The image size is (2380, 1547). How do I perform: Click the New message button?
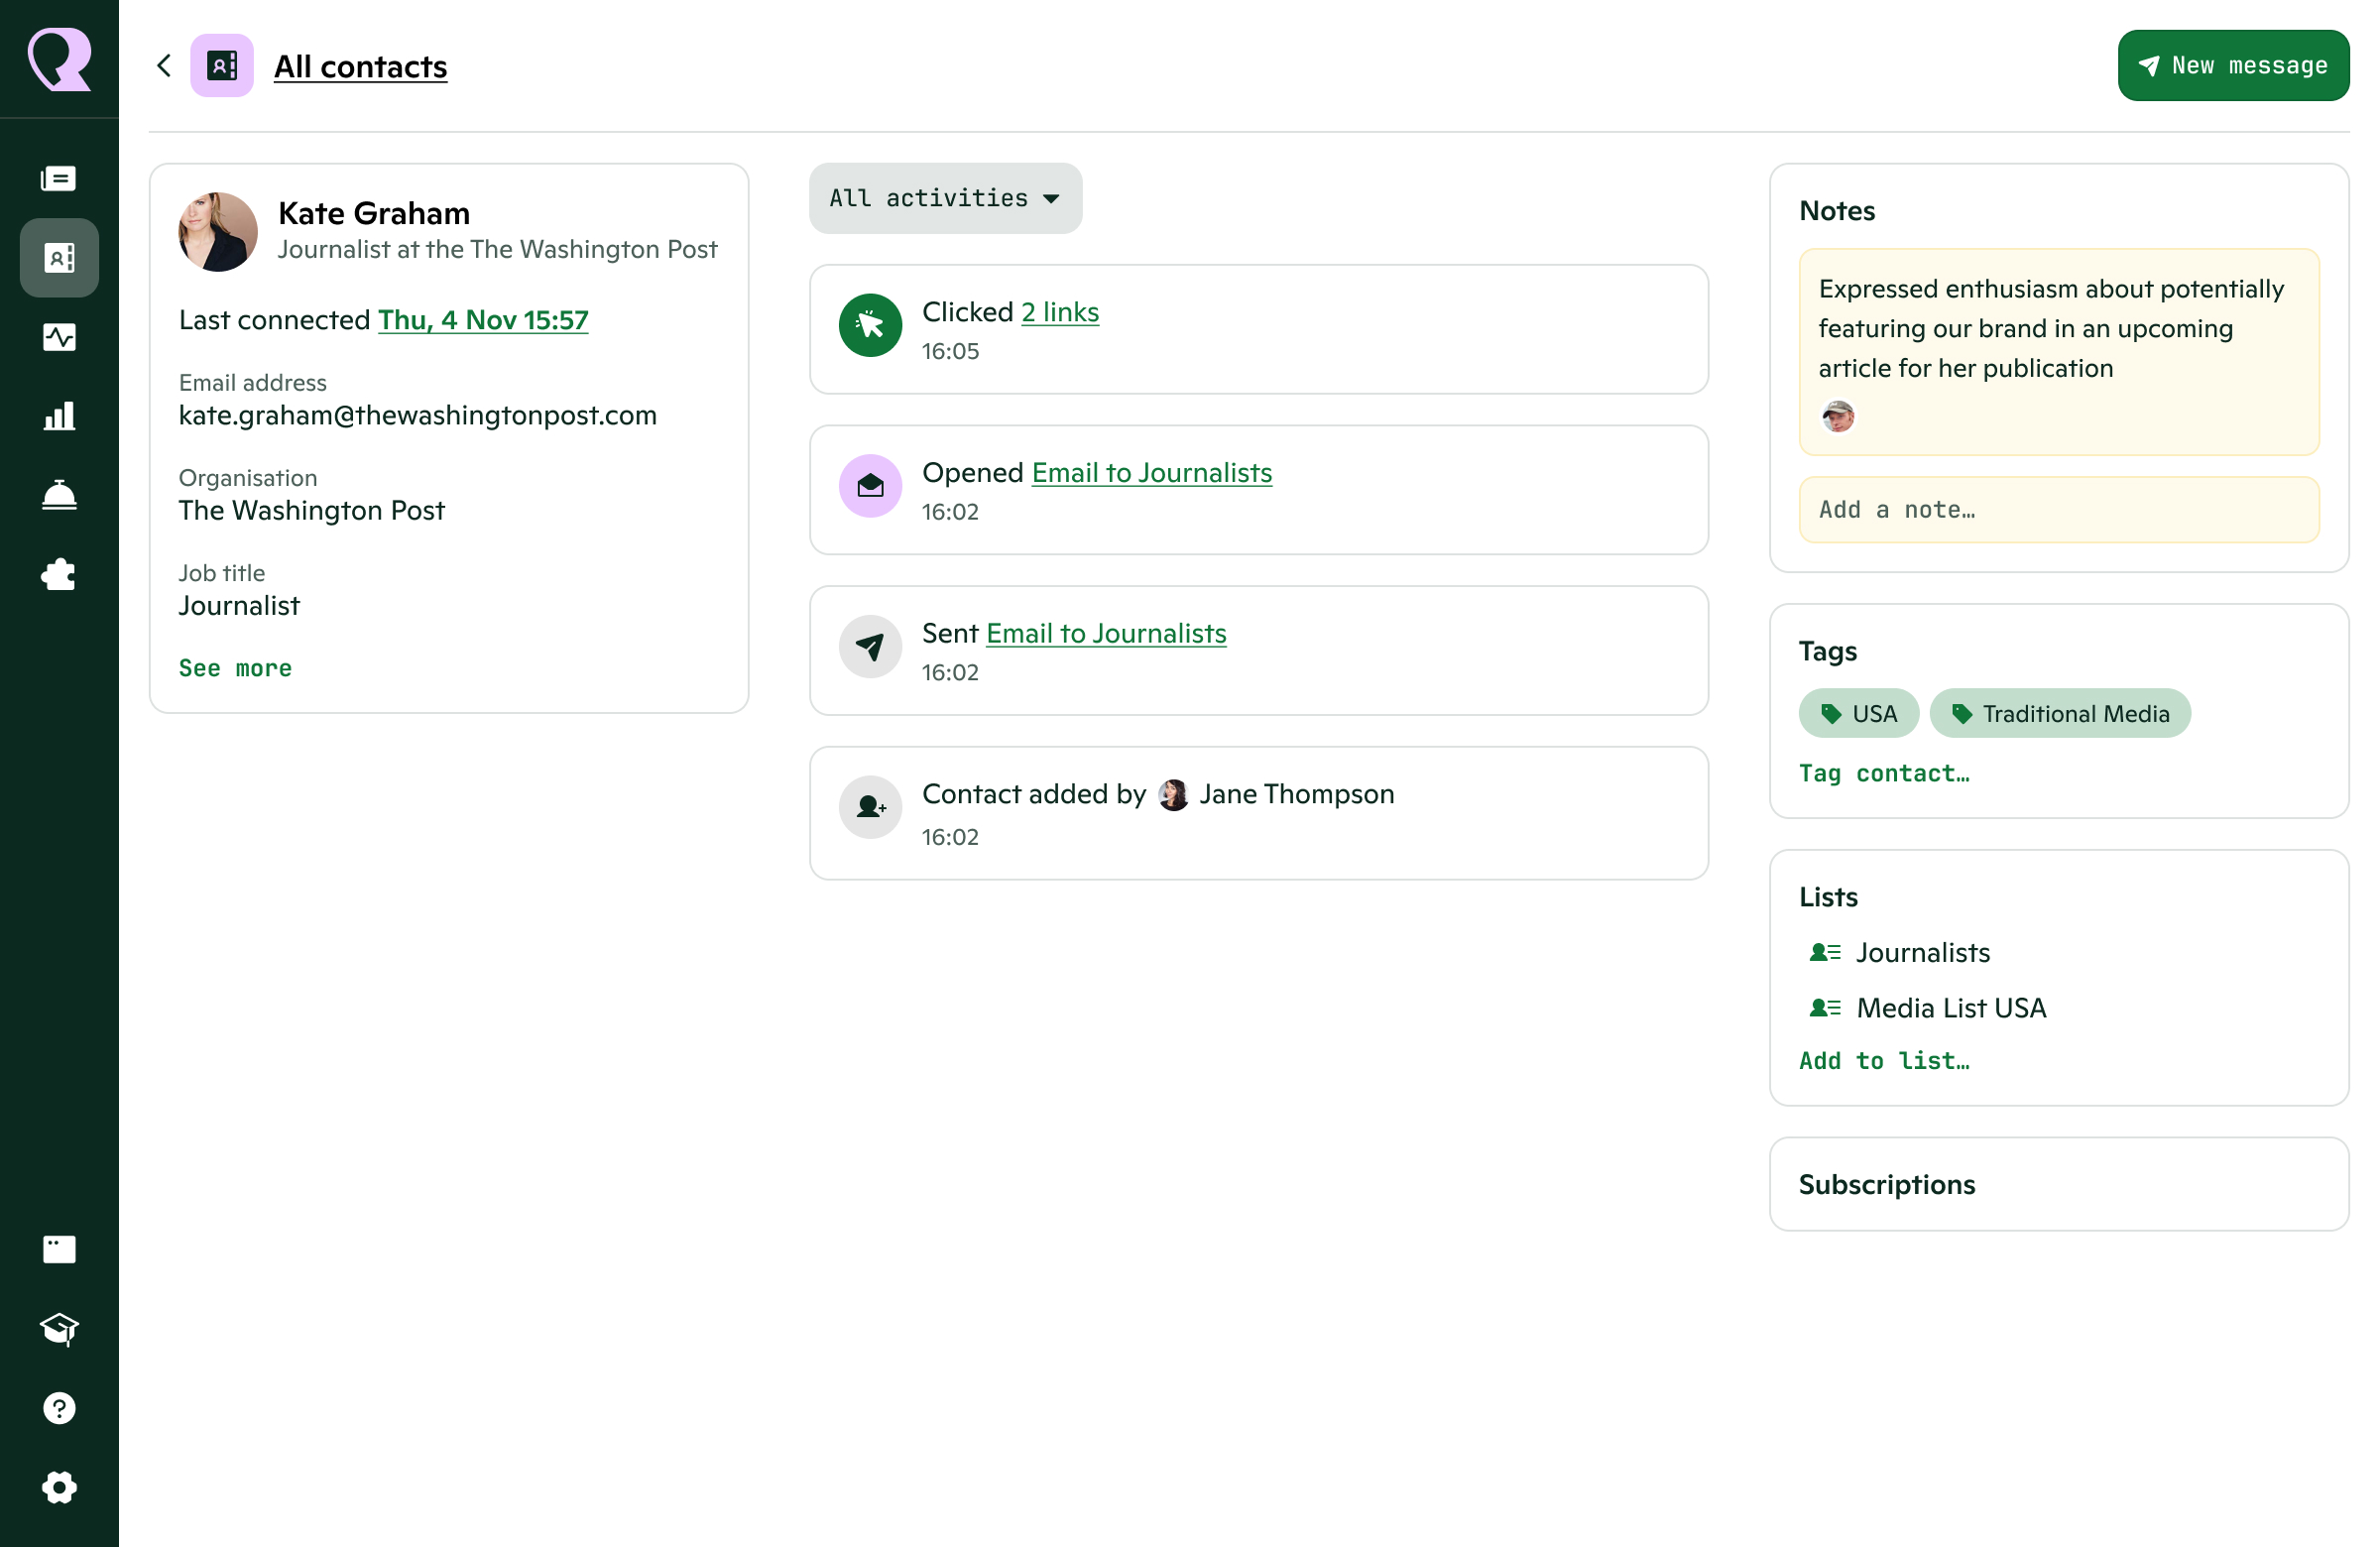[2232, 66]
